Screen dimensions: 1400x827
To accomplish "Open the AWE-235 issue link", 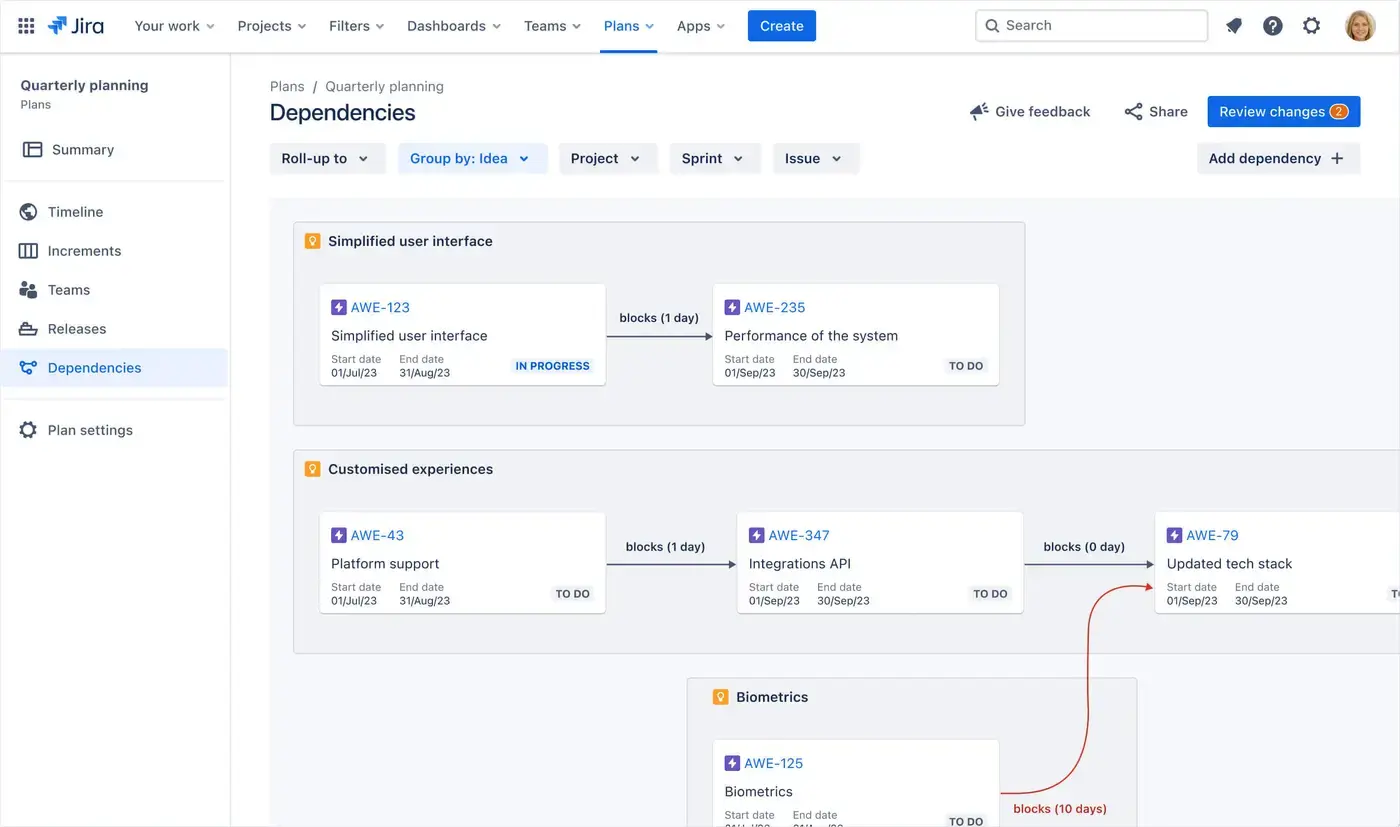I will (774, 308).
